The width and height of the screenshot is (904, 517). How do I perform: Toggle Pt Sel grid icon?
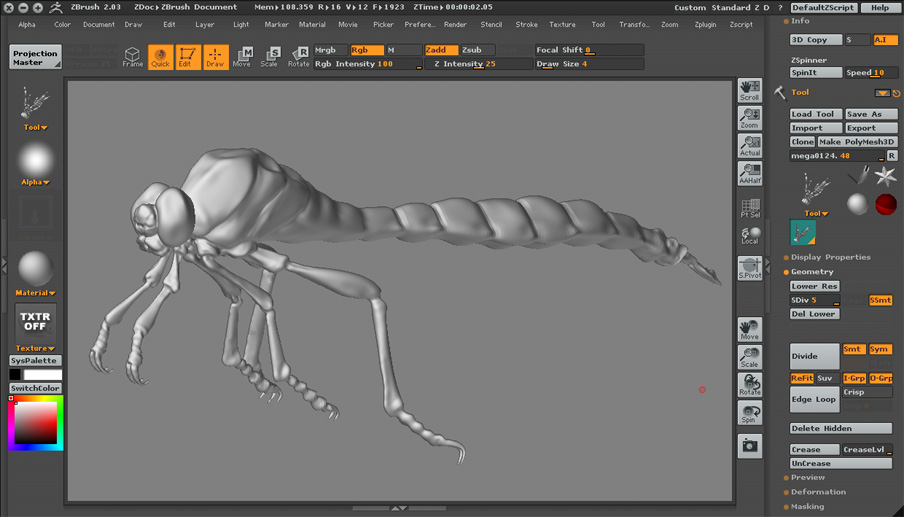click(749, 208)
